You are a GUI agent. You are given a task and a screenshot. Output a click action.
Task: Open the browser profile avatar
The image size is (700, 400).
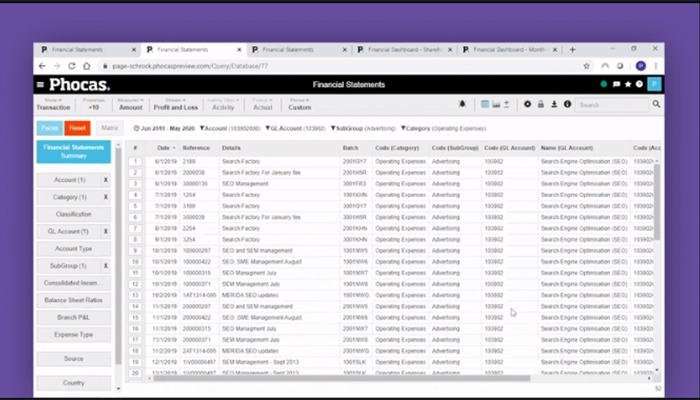(641, 66)
